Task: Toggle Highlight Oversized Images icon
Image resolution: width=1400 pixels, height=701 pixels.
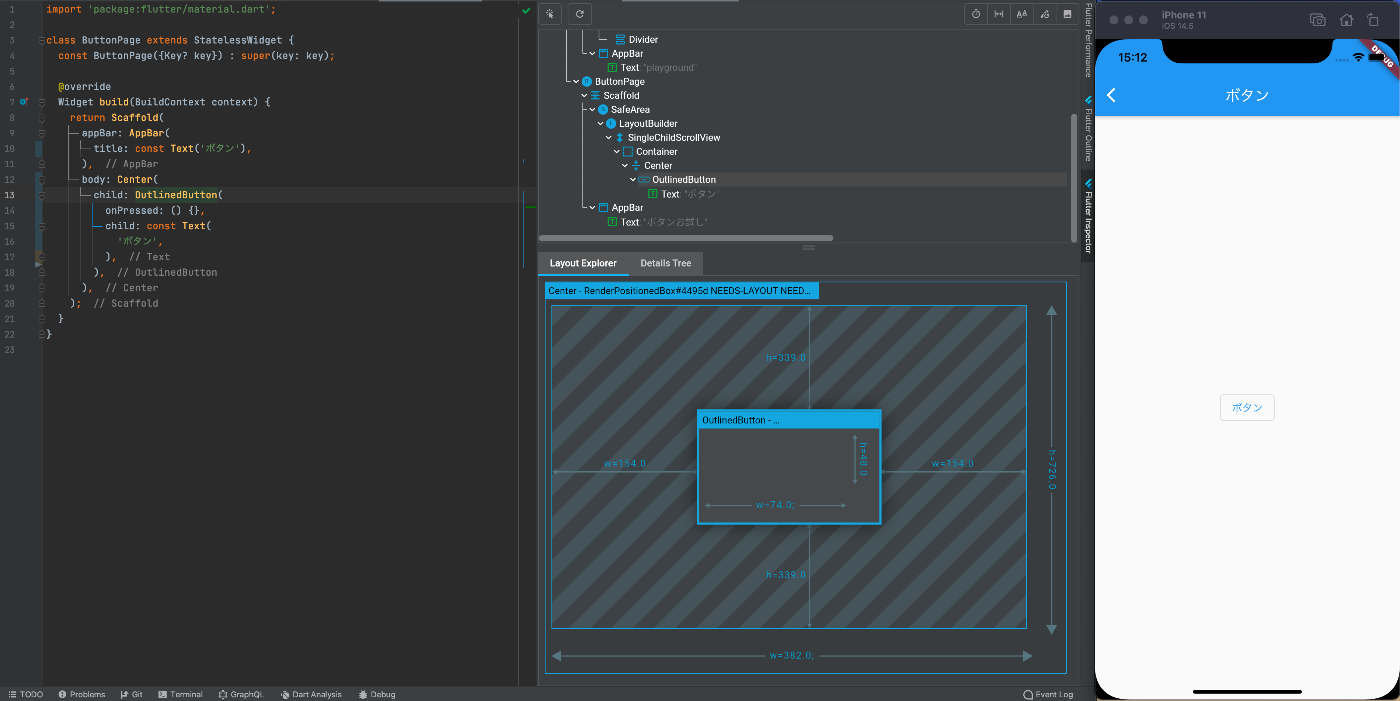Action: 1067,14
